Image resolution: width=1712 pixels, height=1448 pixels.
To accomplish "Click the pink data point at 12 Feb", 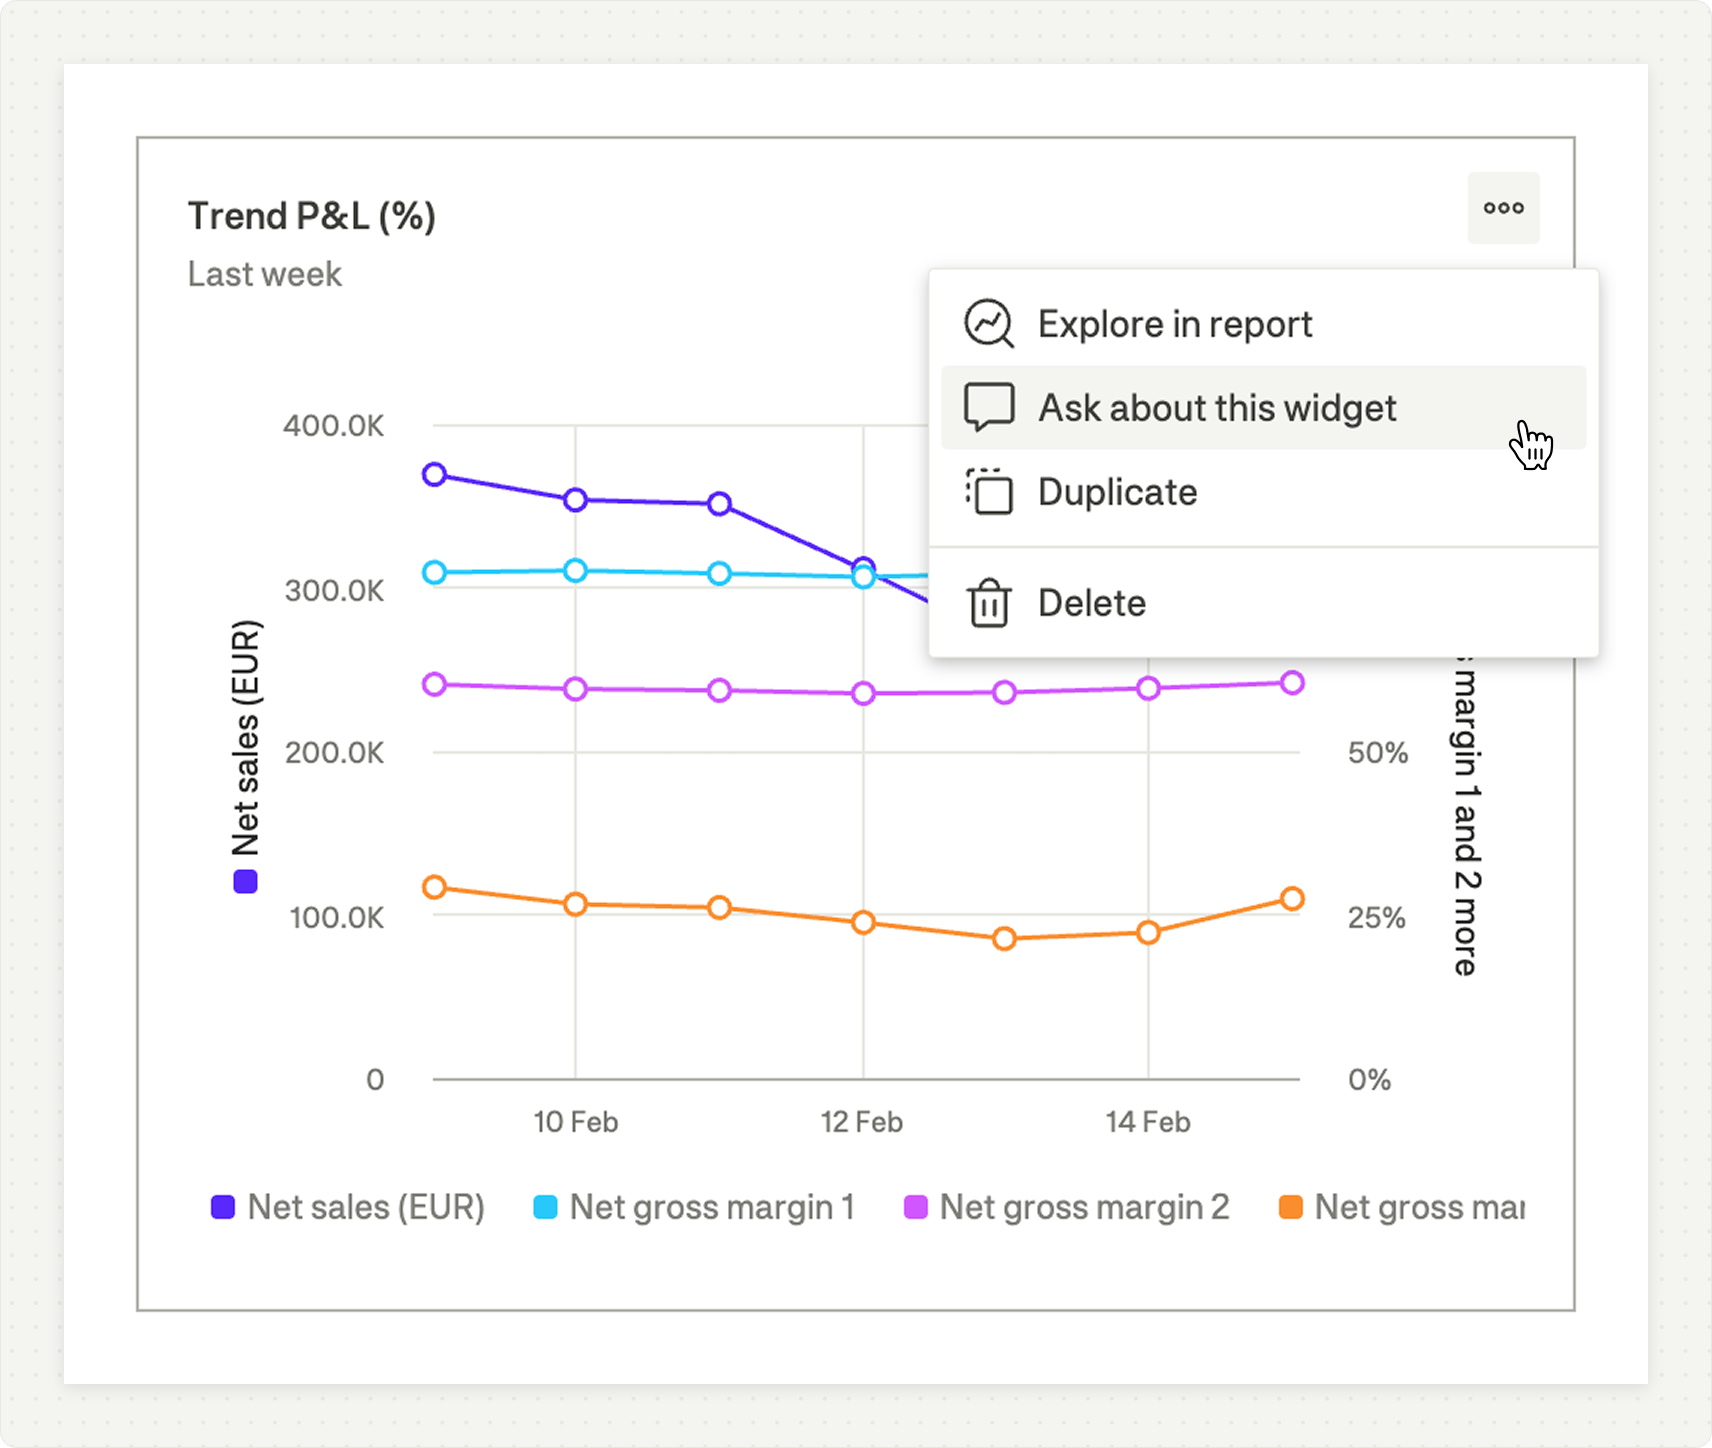I will click(x=864, y=693).
